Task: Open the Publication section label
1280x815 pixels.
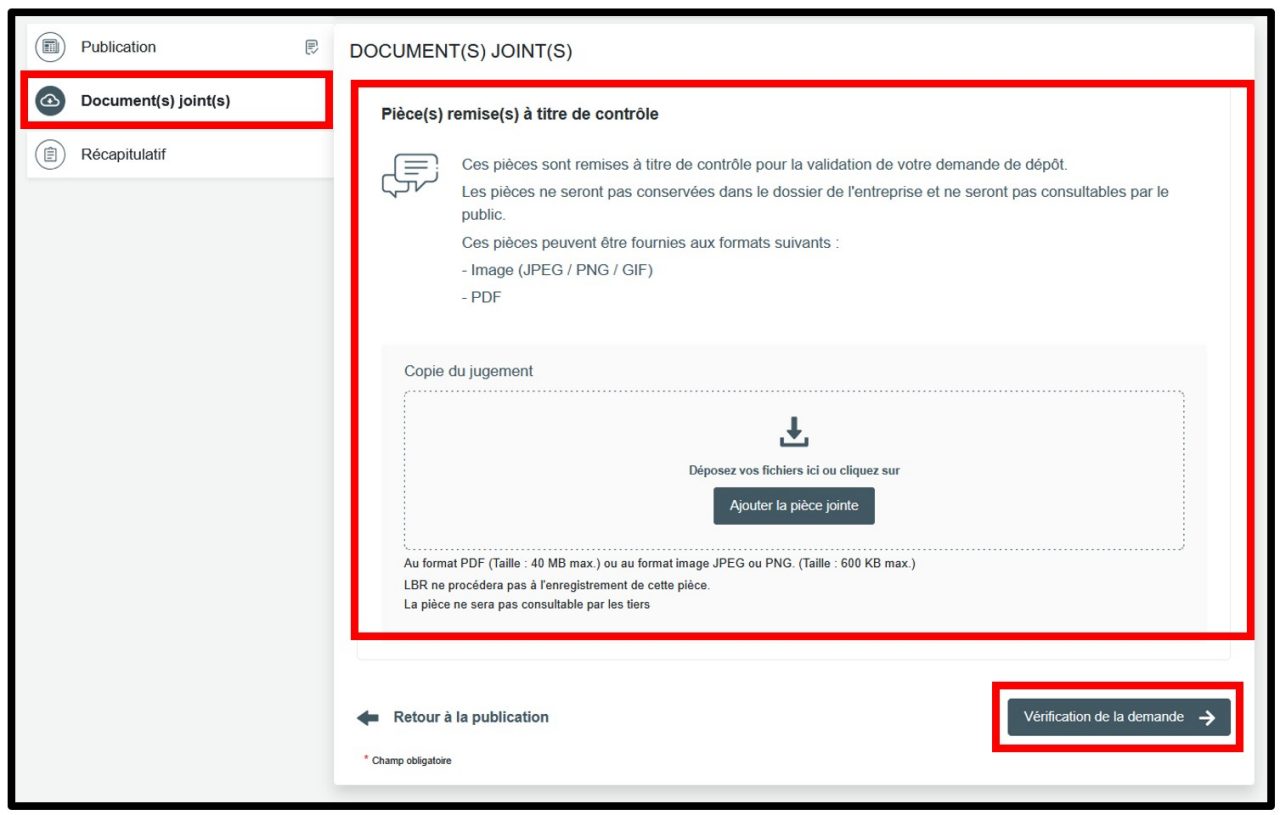Action: [x=118, y=47]
